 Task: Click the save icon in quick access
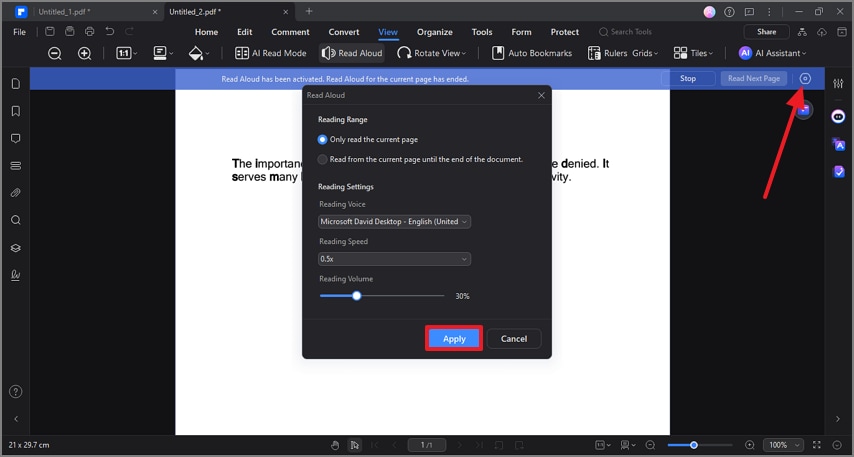(50, 32)
